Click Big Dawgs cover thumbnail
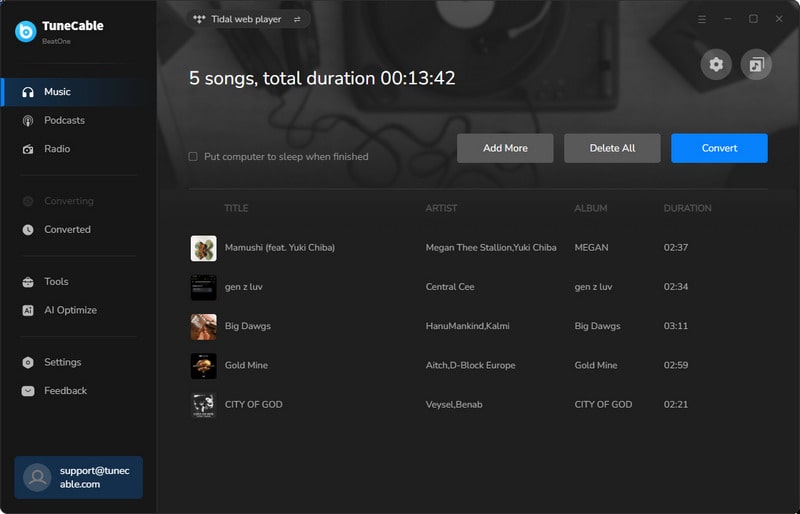800x514 pixels. pos(204,327)
